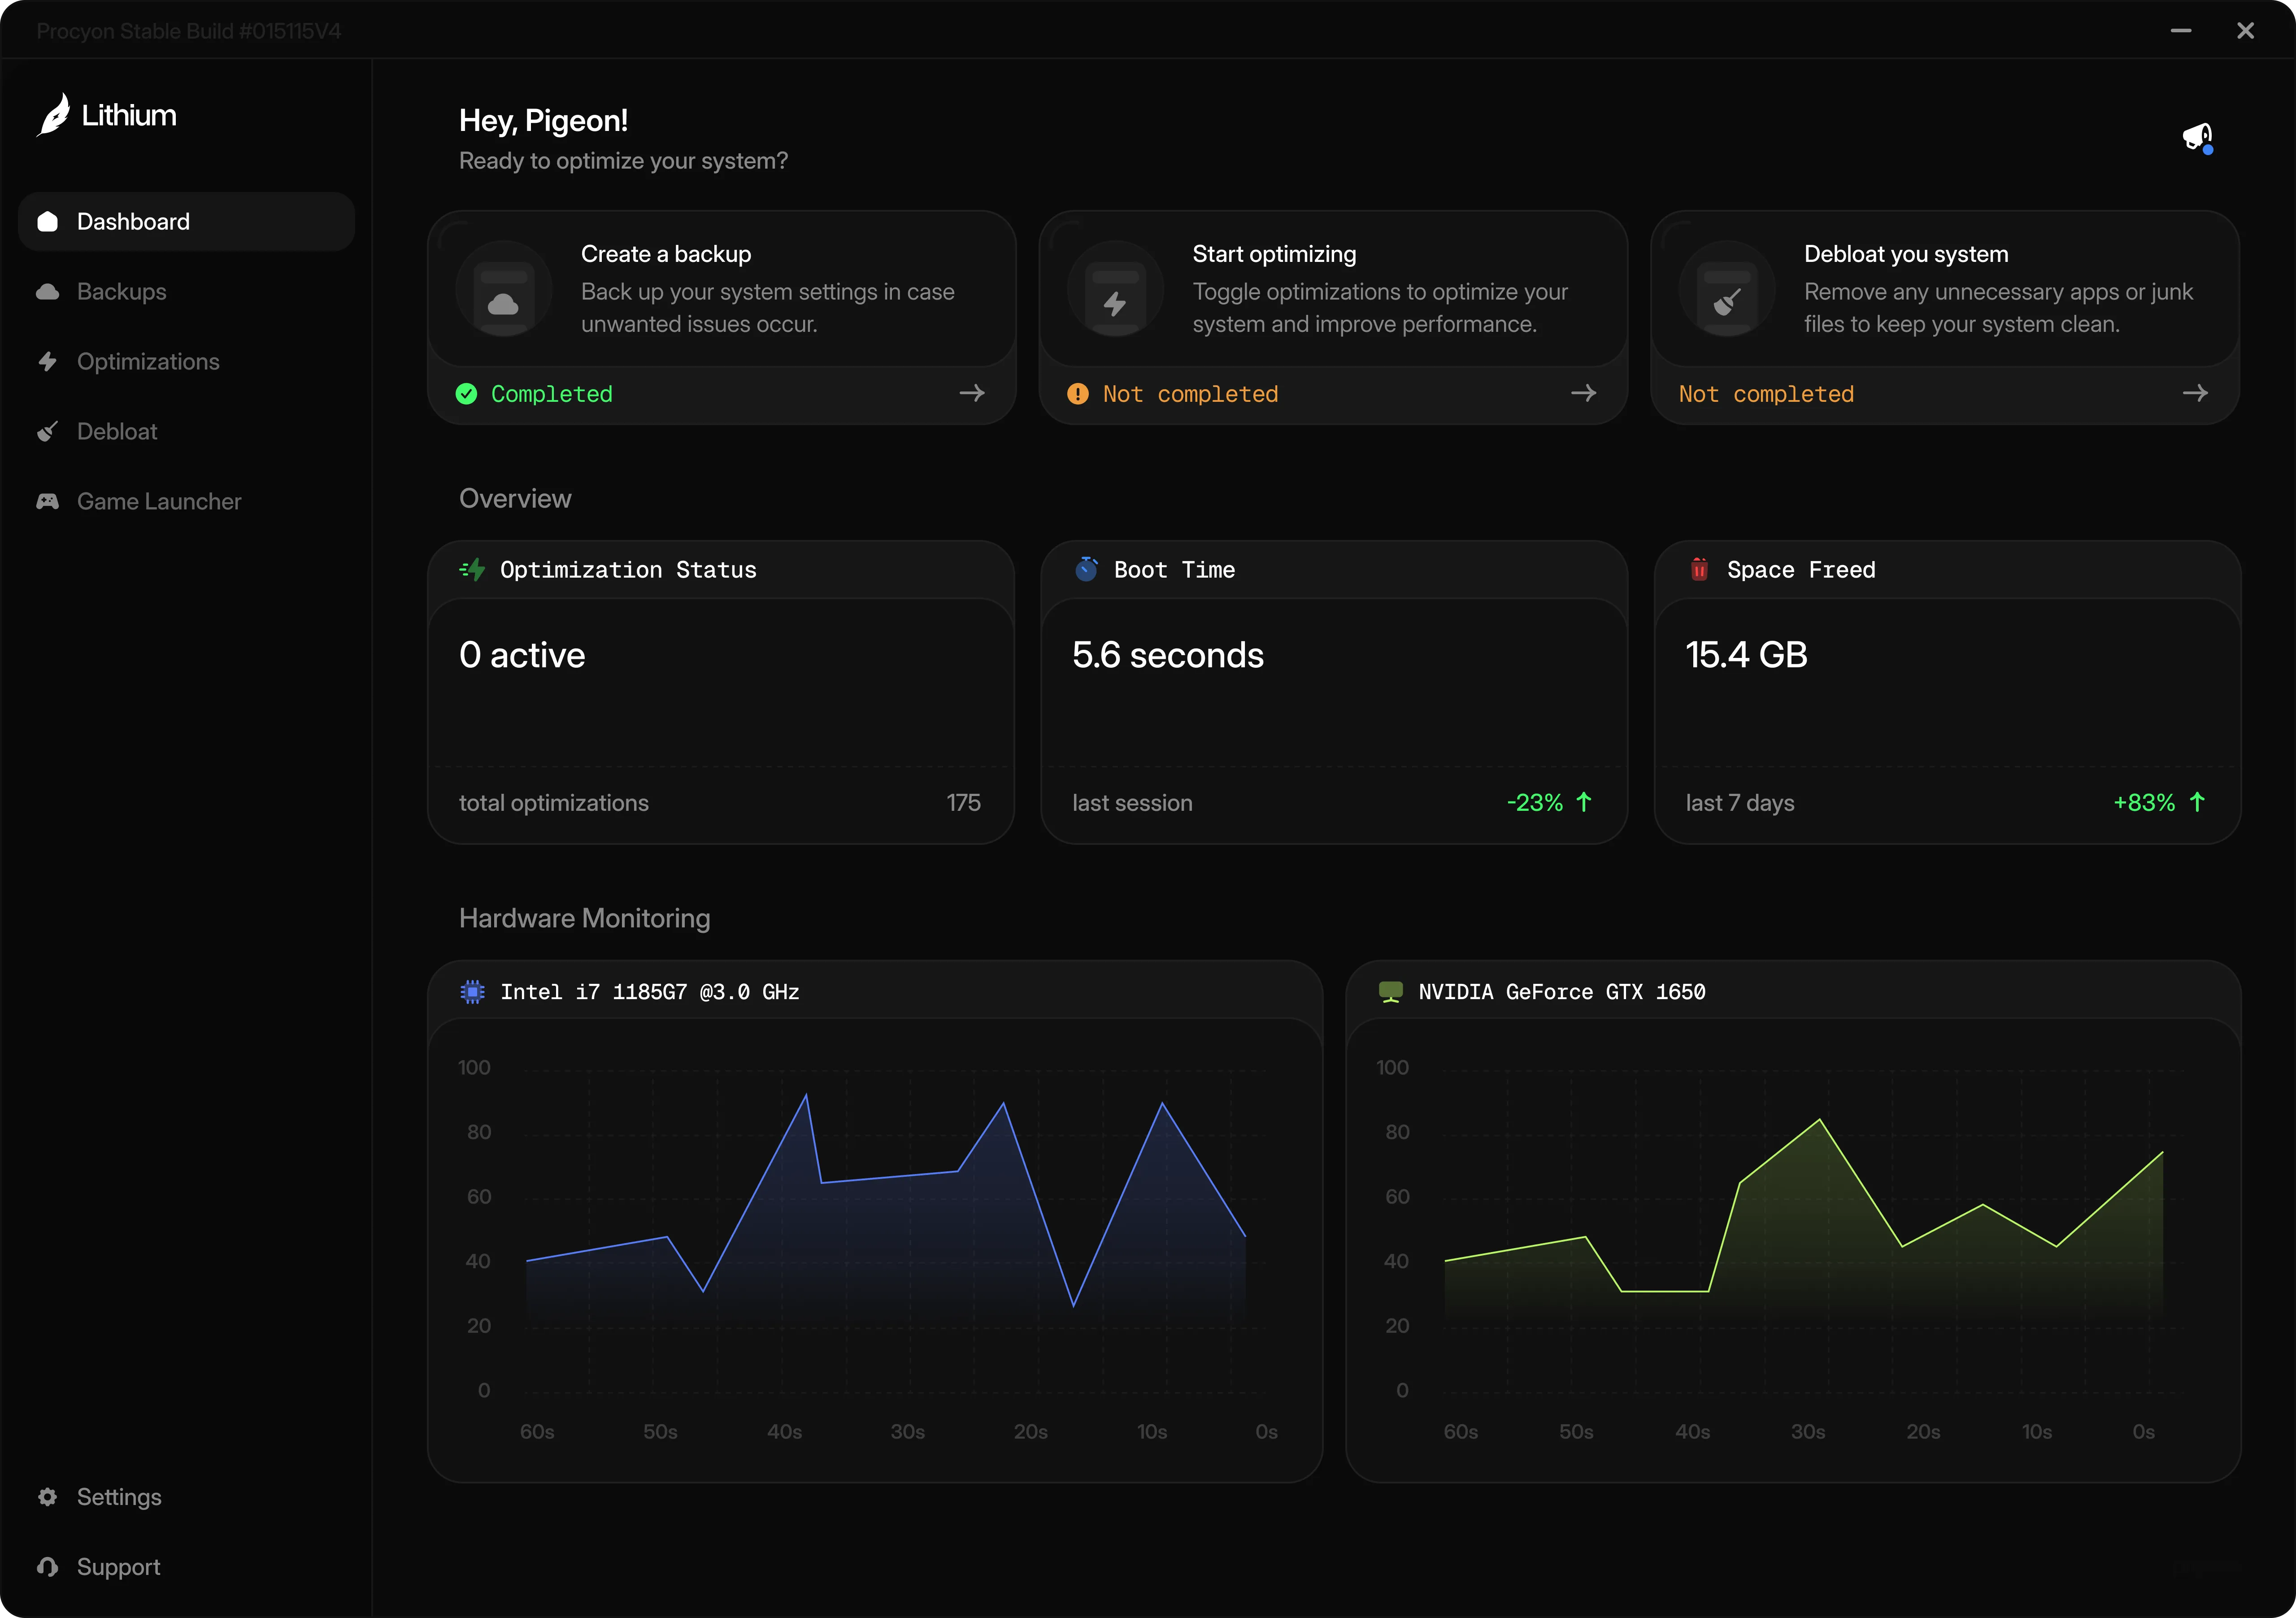
Task: Click the lightning bolt optimizing card icon
Action: tap(1115, 290)
